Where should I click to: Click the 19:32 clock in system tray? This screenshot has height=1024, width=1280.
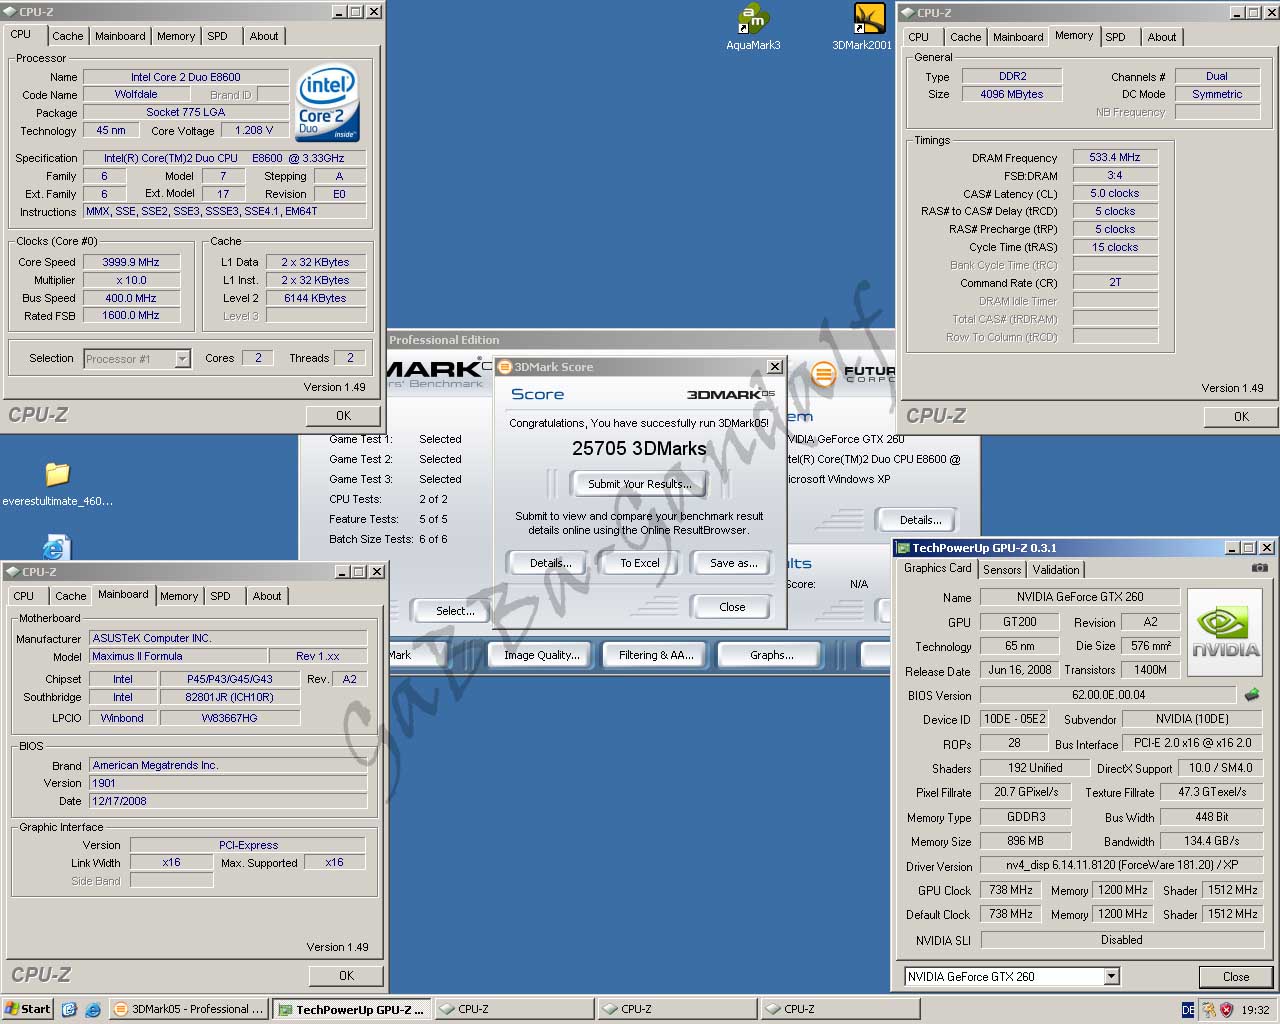pos(1255,1010)
